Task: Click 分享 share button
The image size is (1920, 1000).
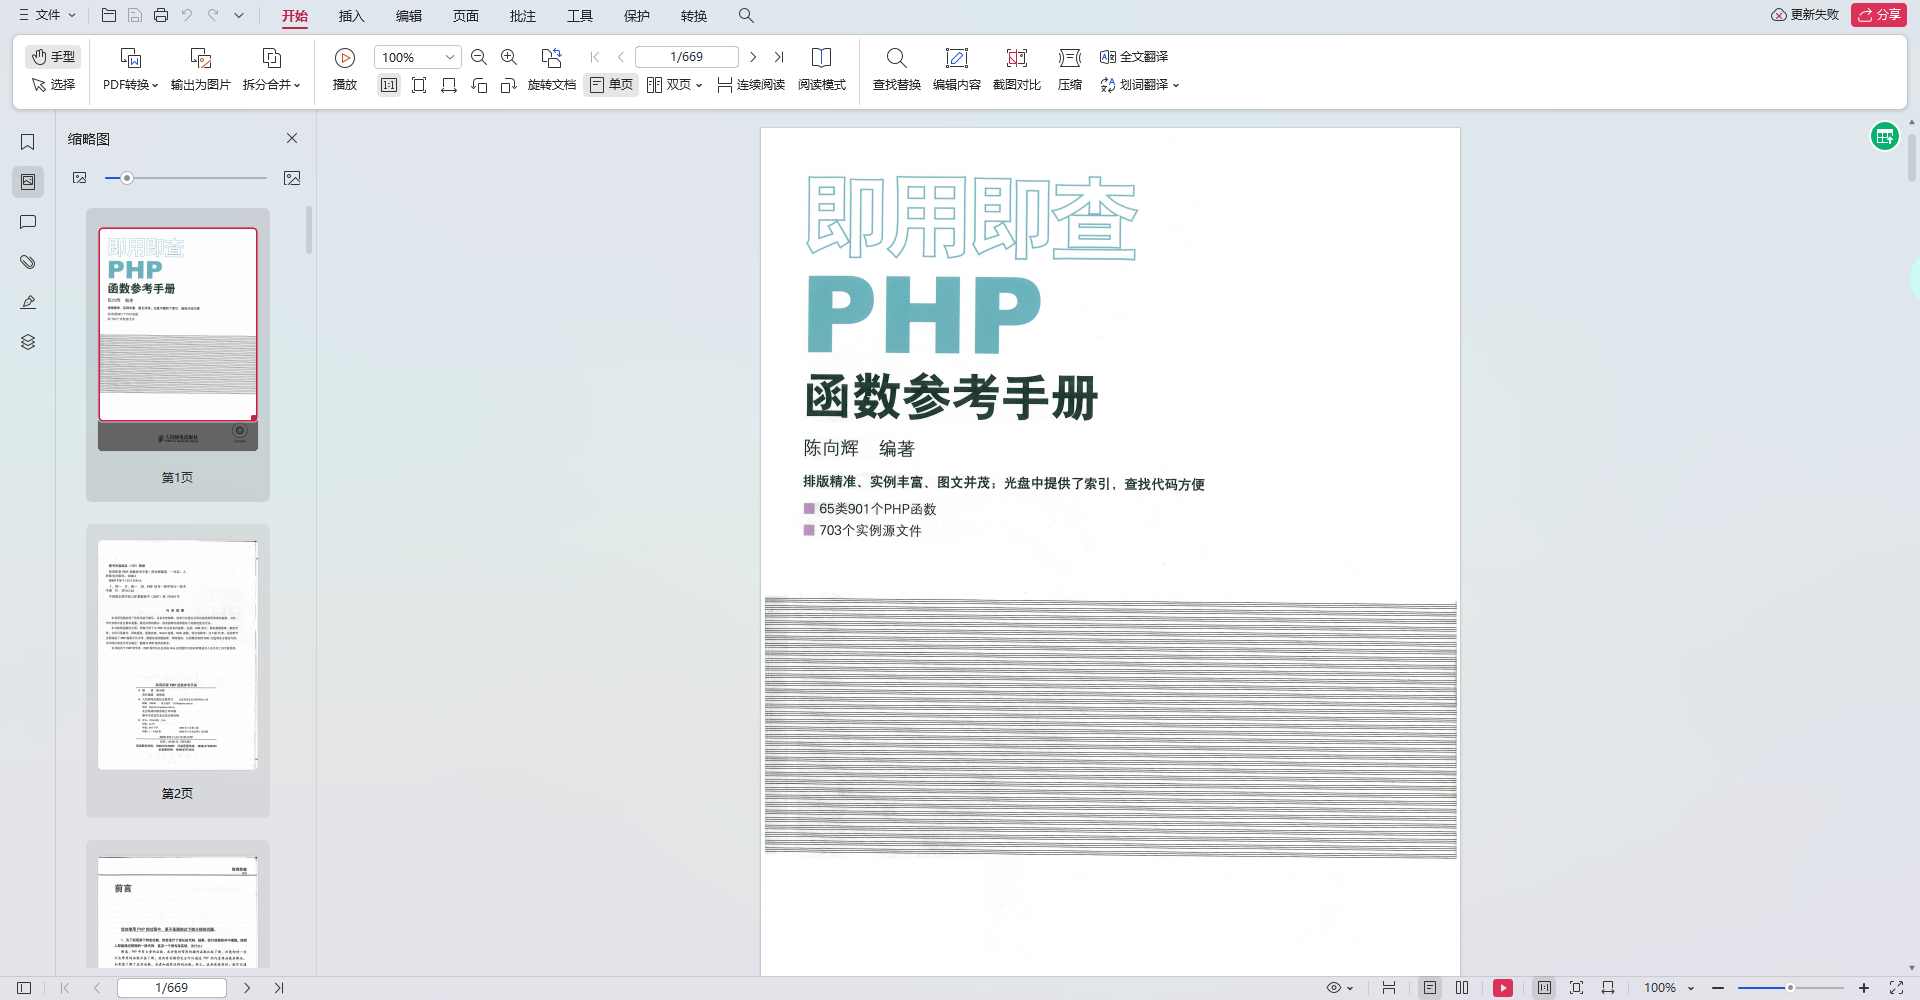Action: pyautogui.click(x=1879, y=15)
